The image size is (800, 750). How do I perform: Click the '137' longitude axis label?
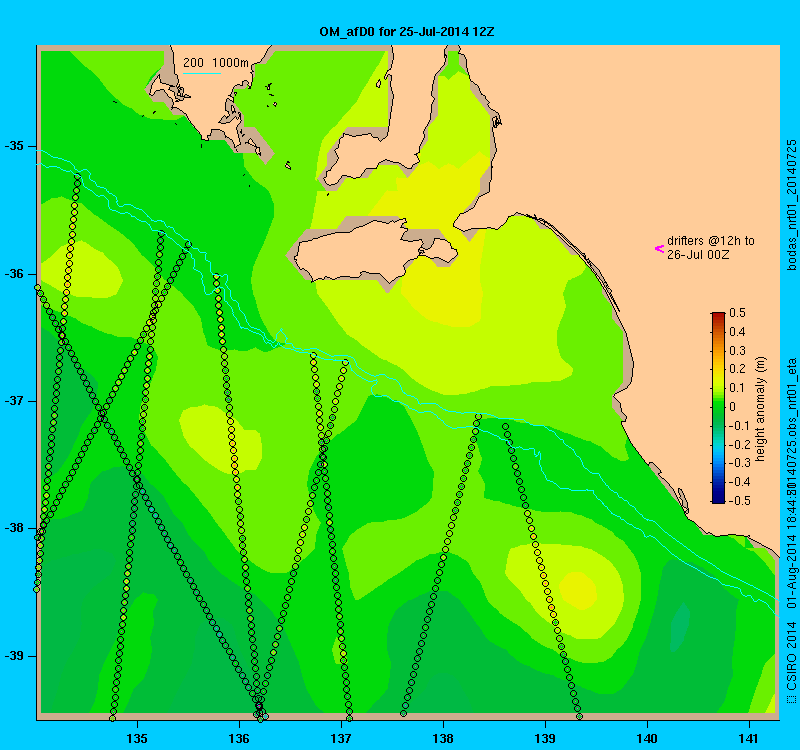coord(341,739)
